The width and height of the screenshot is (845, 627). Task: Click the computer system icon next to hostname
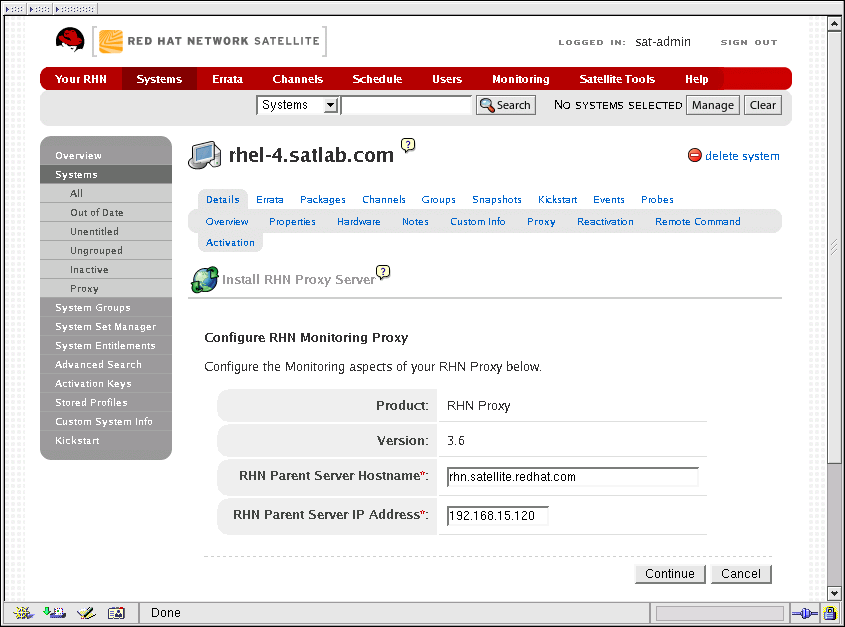click(x=204, y=155)
